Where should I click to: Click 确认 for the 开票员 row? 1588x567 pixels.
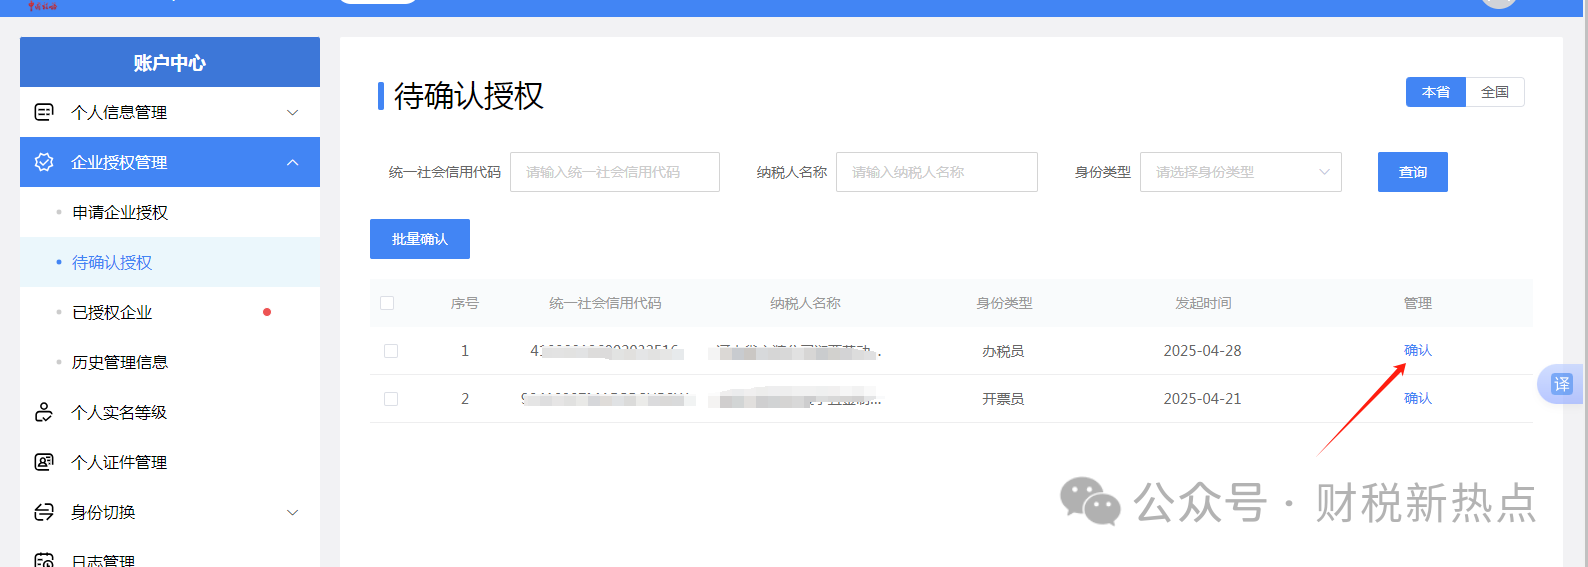tap(1418, 398)
